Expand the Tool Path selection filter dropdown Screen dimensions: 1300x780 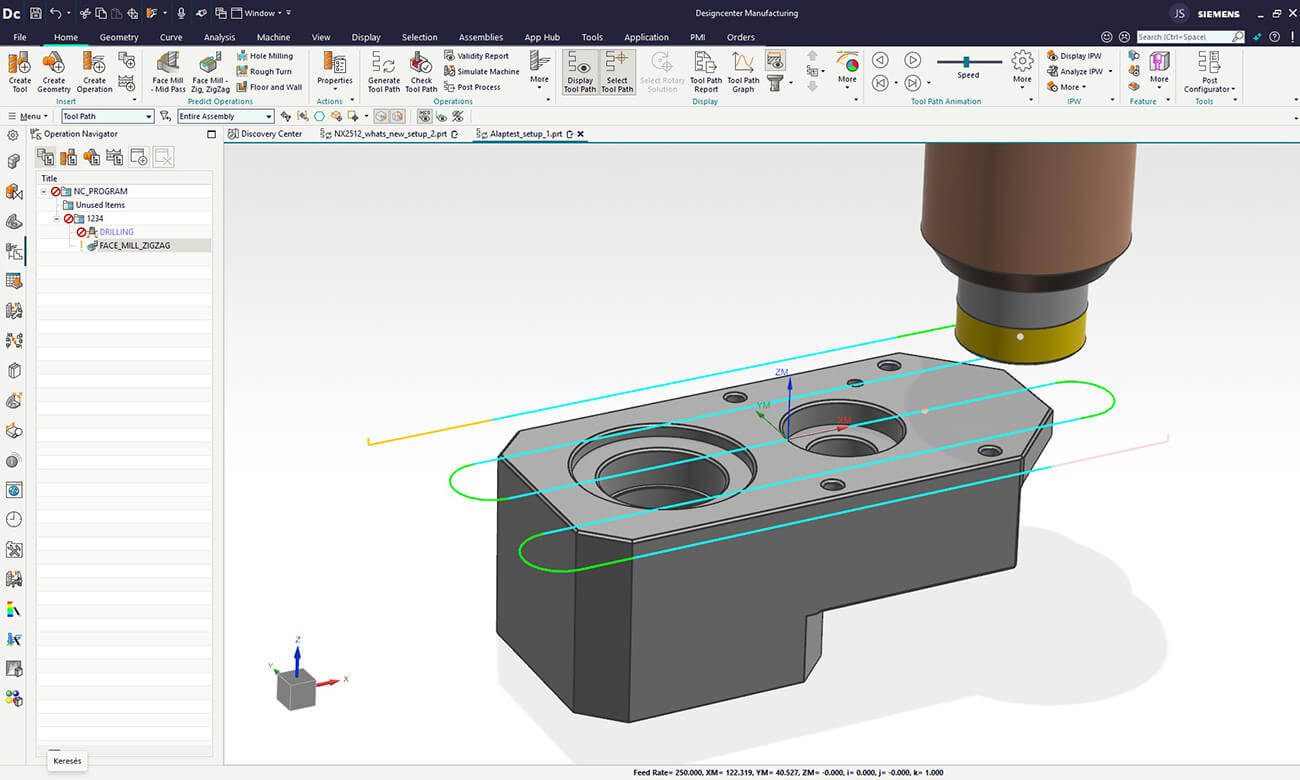click(149, 117)
